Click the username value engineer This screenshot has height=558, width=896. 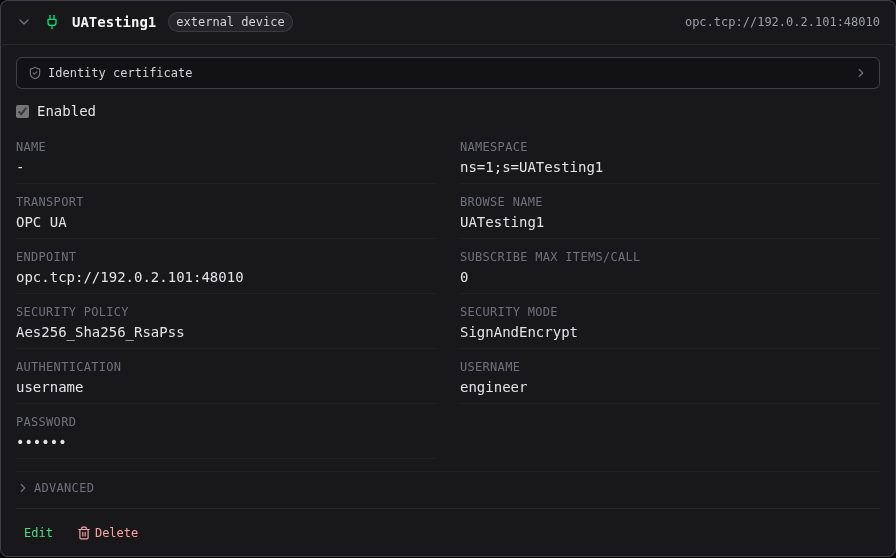point(494,388)
